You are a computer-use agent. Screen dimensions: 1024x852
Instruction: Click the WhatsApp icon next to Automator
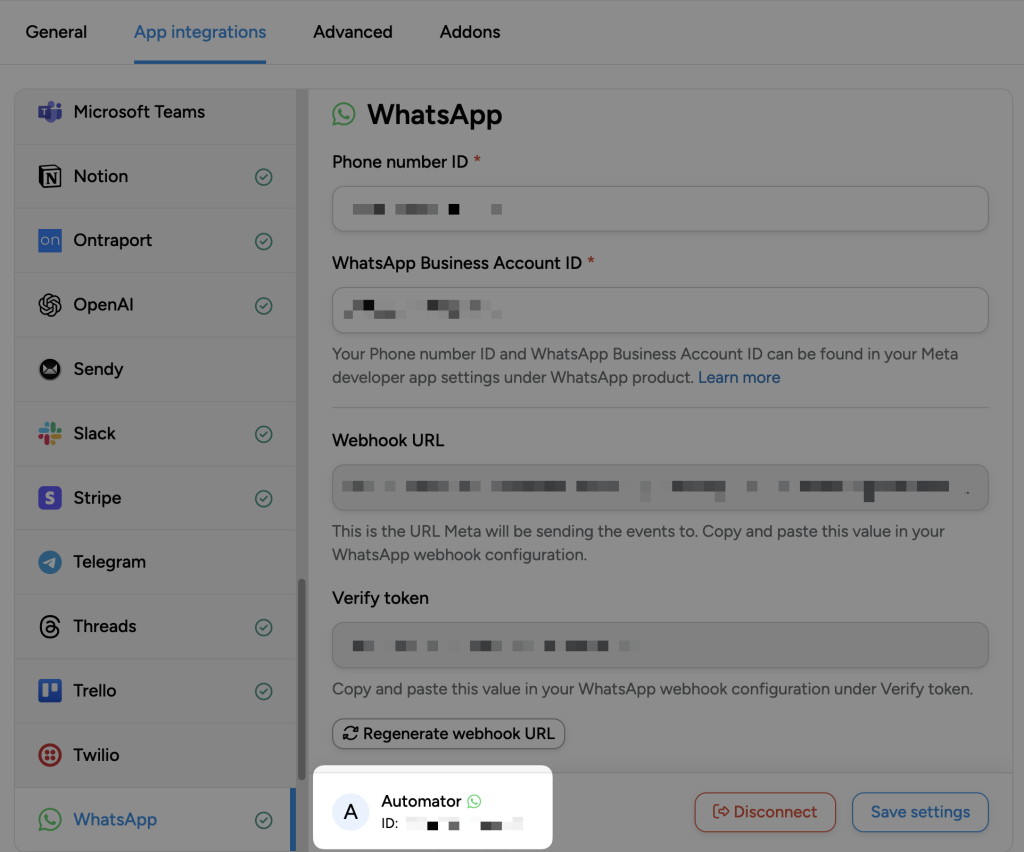(474, 801)
